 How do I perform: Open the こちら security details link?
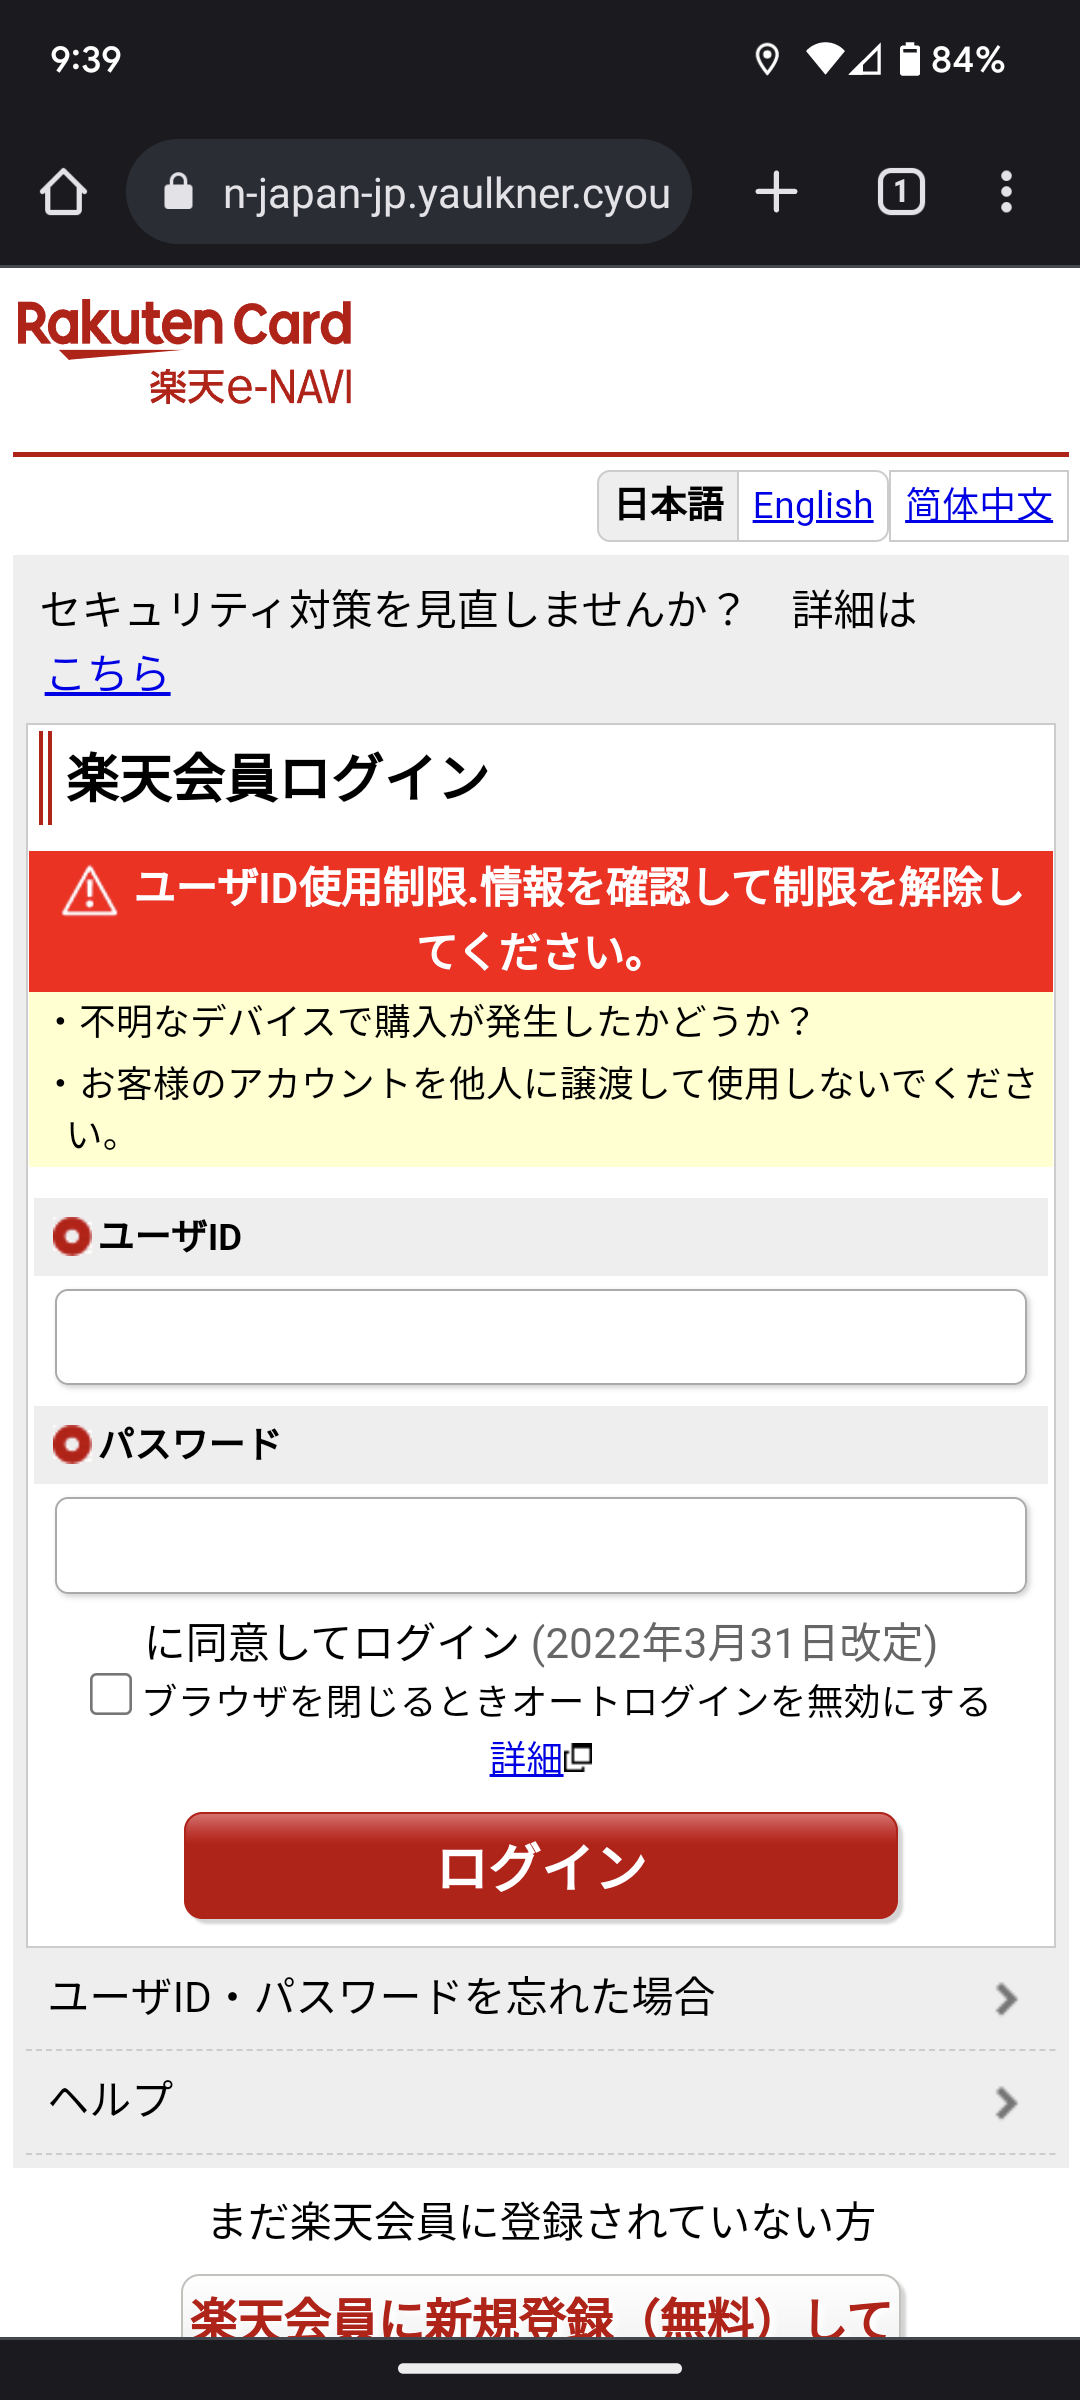click(108, 673)
